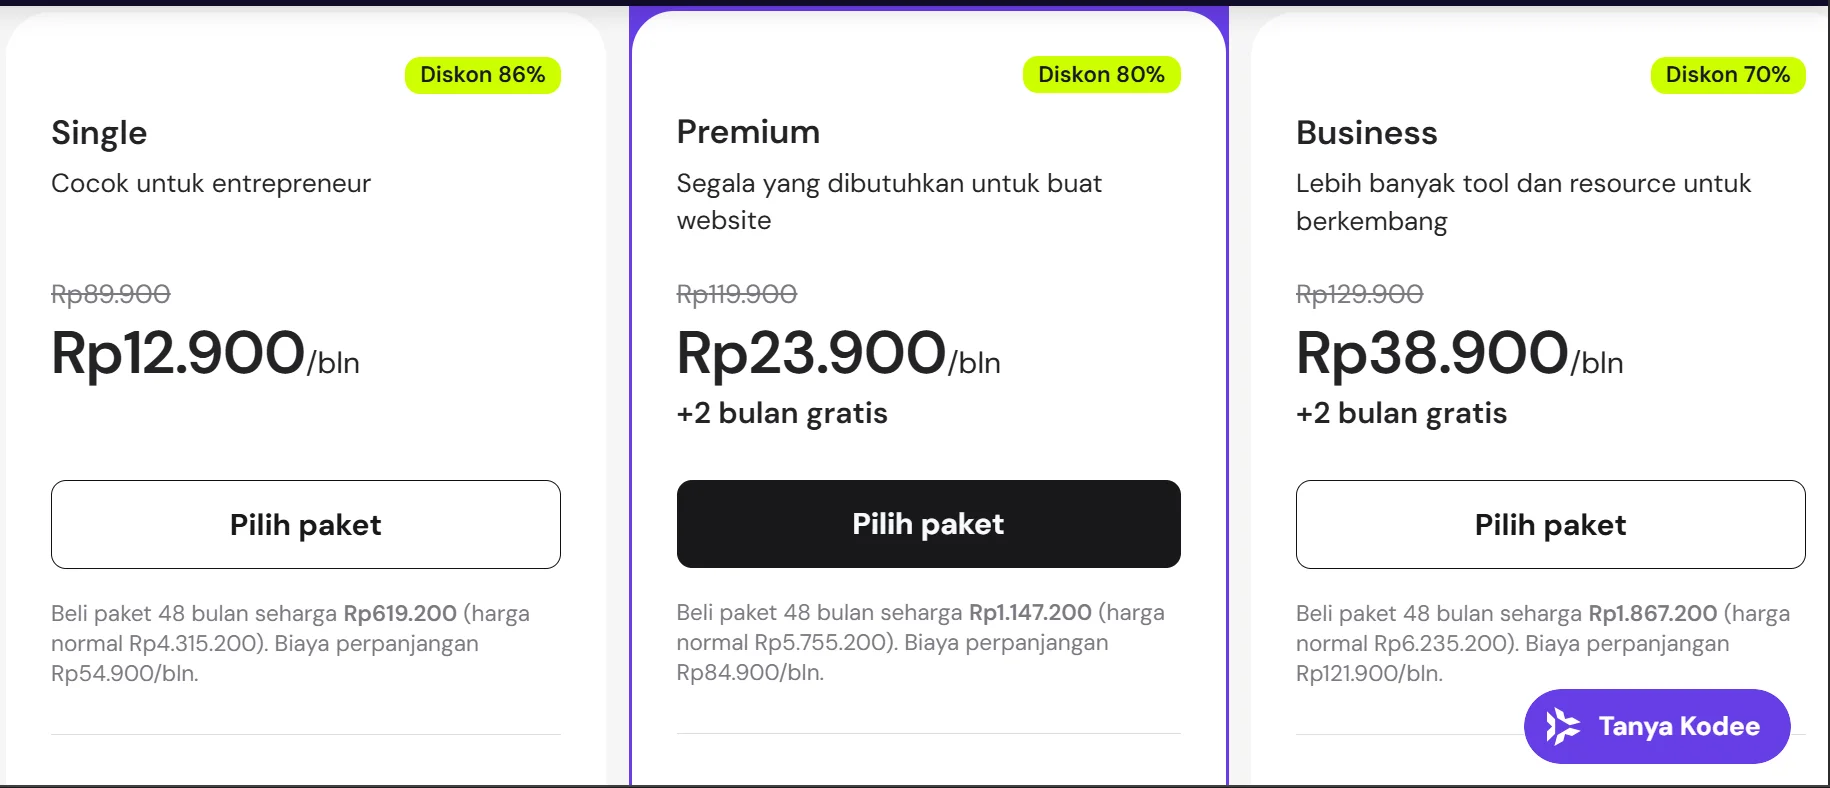Click the Diskon 86% badge

[483, 75]
